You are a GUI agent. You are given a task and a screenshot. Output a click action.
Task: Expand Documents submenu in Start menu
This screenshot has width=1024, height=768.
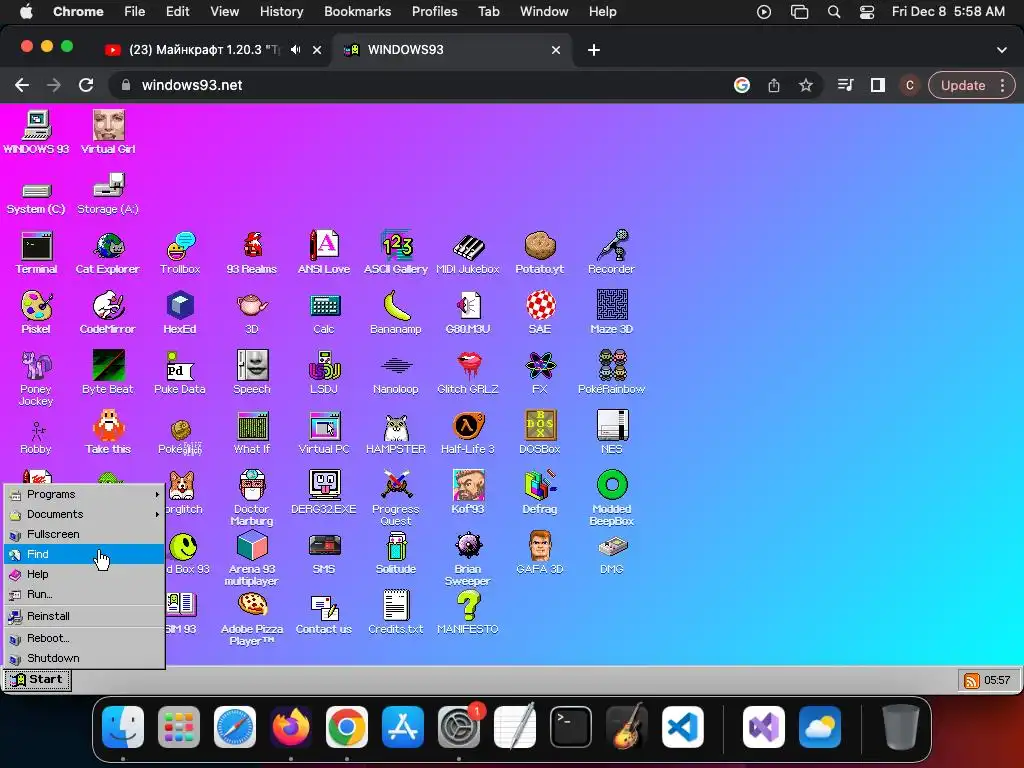(84, 515)
